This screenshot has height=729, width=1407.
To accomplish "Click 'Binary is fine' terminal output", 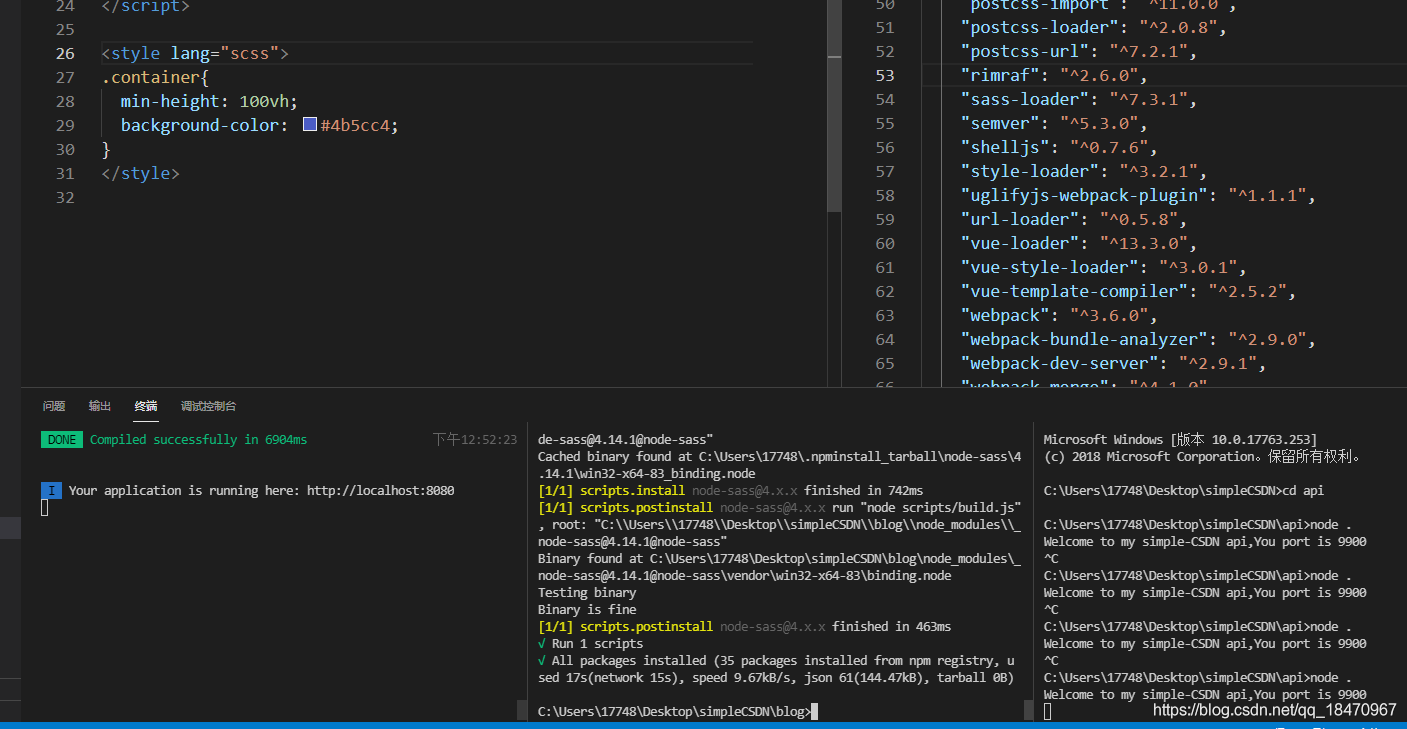I will (x=587, y=610).
